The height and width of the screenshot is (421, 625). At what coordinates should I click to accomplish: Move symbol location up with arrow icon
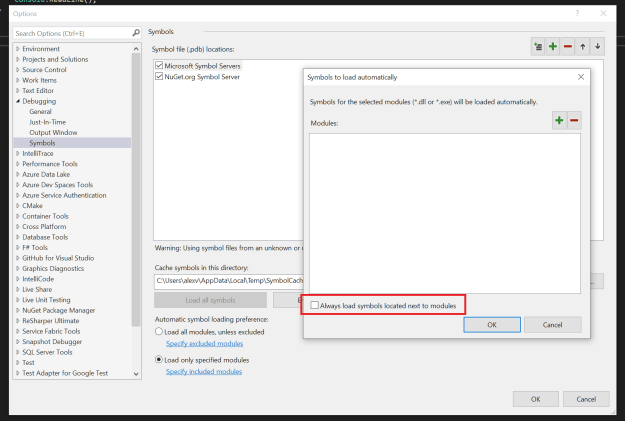tap(583, 47)
